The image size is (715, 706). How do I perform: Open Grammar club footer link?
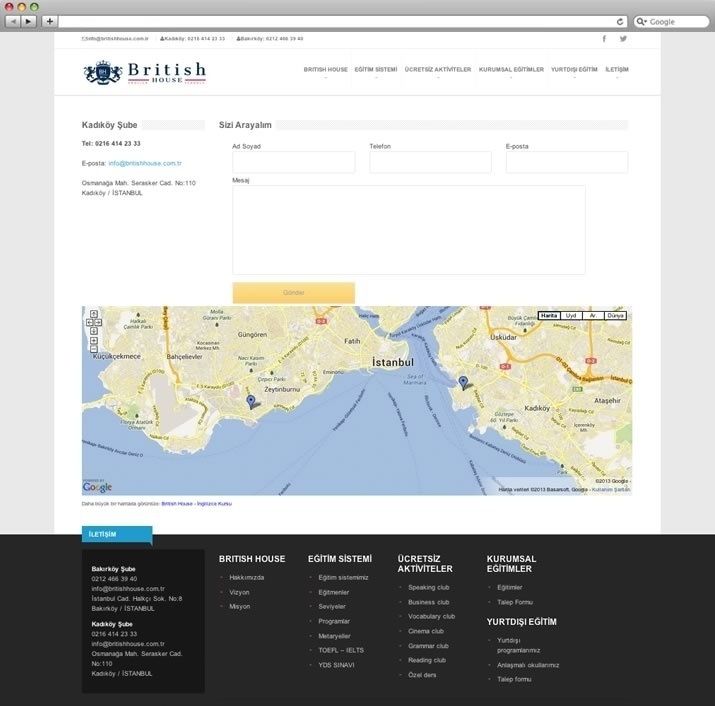point(428,646)
